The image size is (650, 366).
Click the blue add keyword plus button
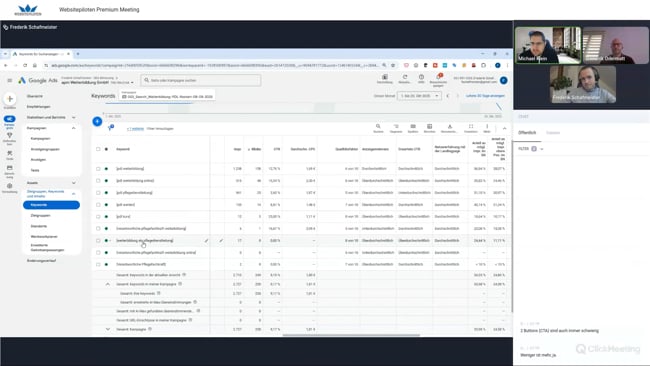97,121
